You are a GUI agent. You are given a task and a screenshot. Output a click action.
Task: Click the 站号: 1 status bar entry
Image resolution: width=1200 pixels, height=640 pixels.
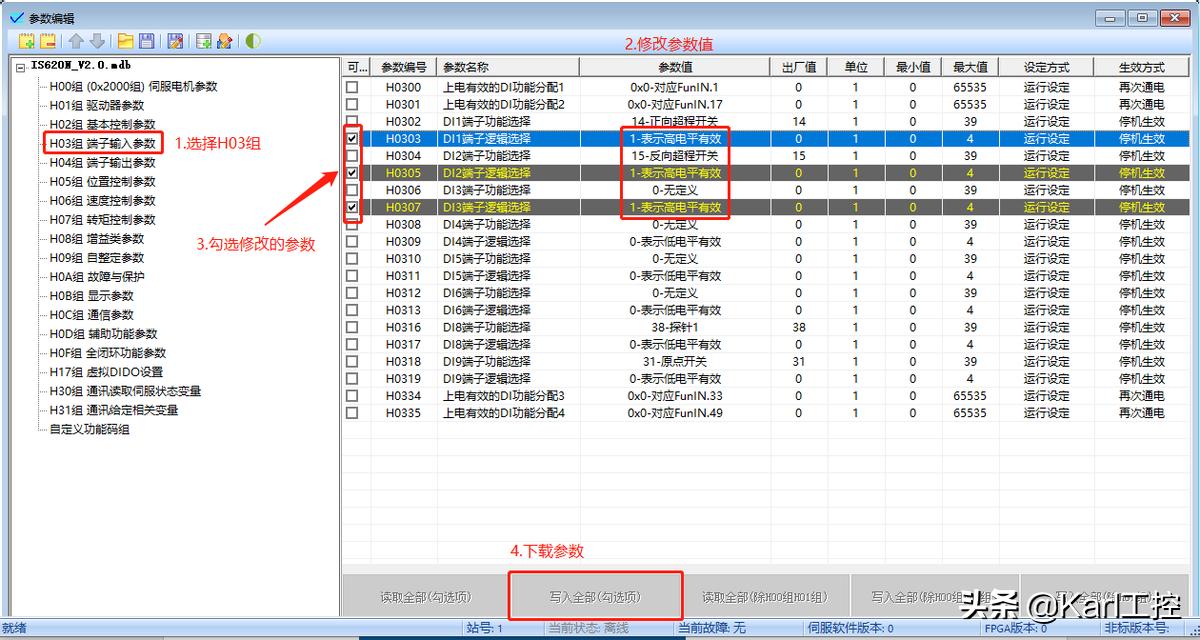[485, 628]
